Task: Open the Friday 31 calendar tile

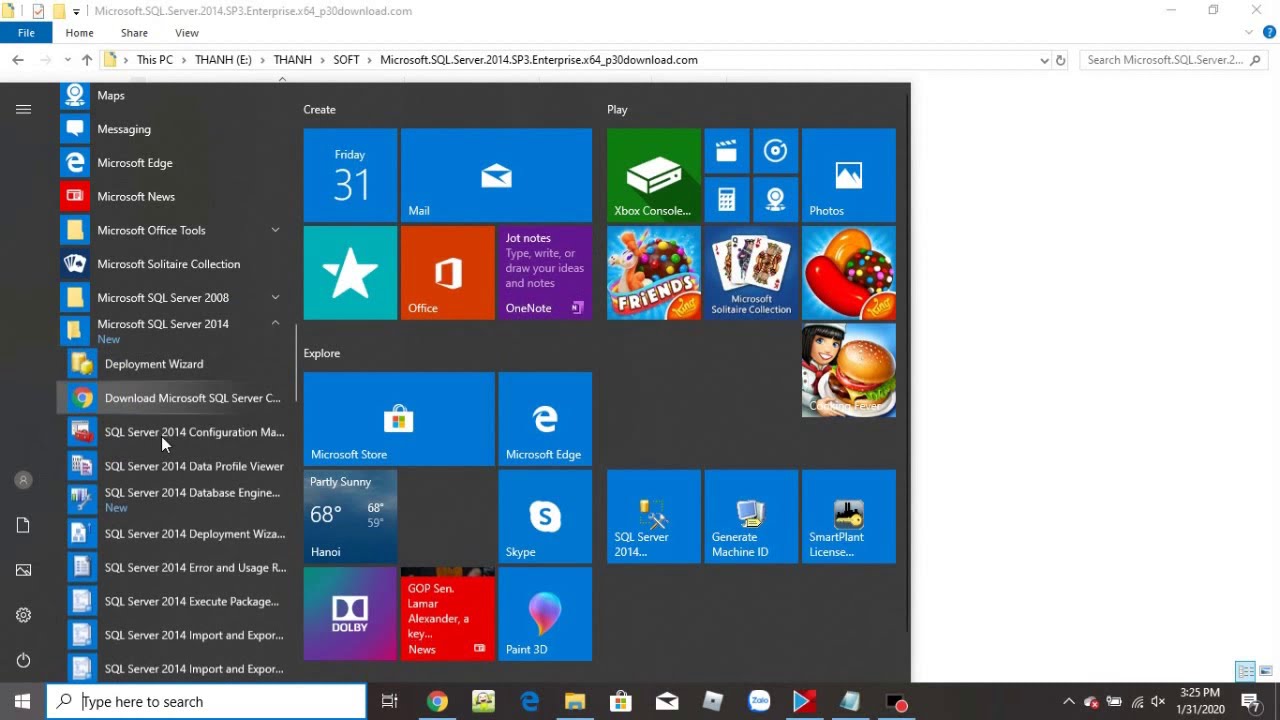Action: [x=350, y=175]
